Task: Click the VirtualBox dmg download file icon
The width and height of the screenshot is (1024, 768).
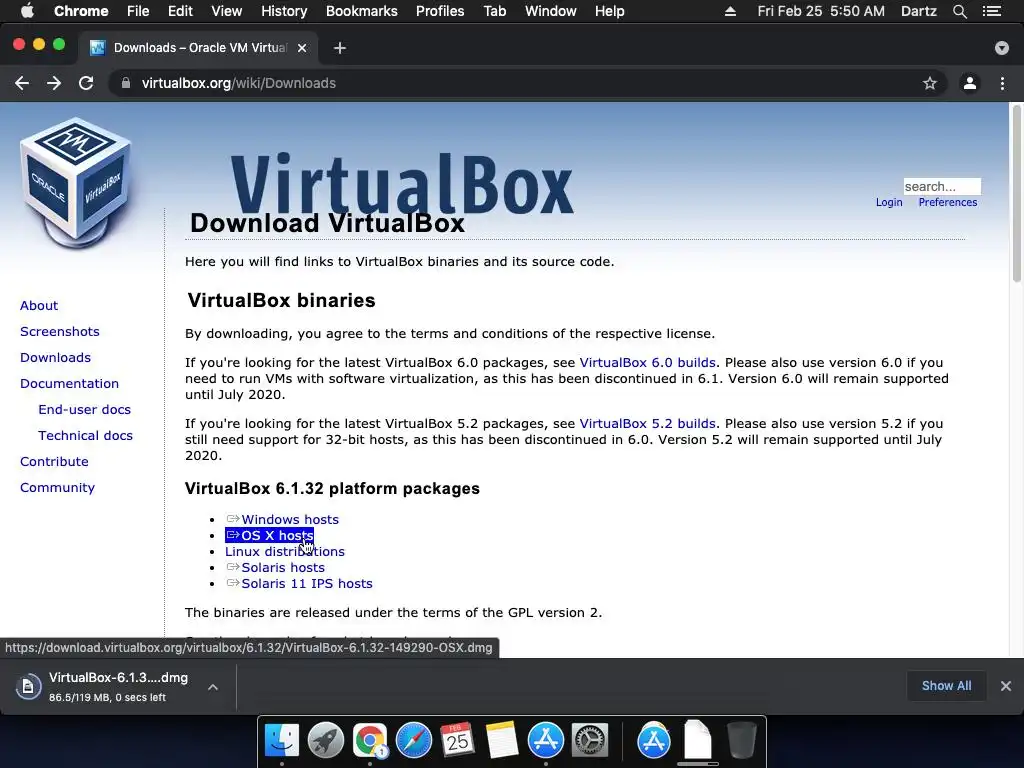Action: [28, 686]
